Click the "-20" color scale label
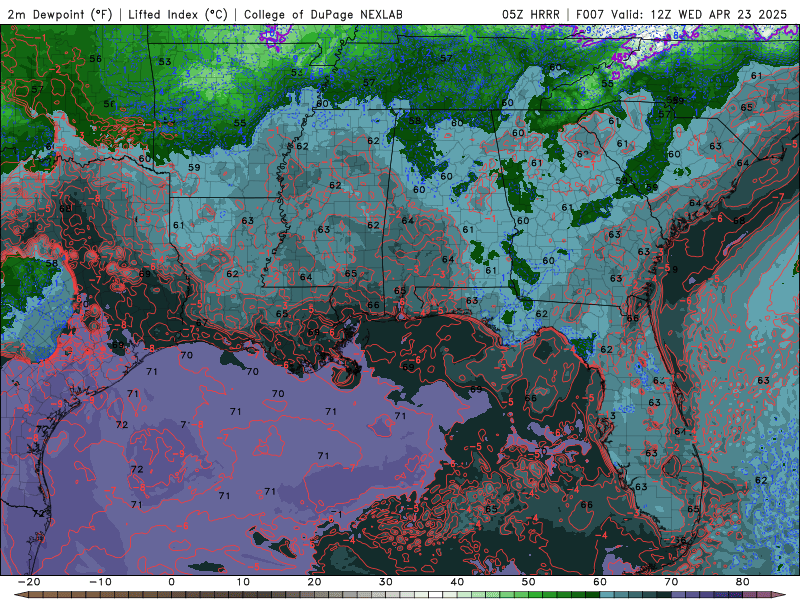 (29, 582)
